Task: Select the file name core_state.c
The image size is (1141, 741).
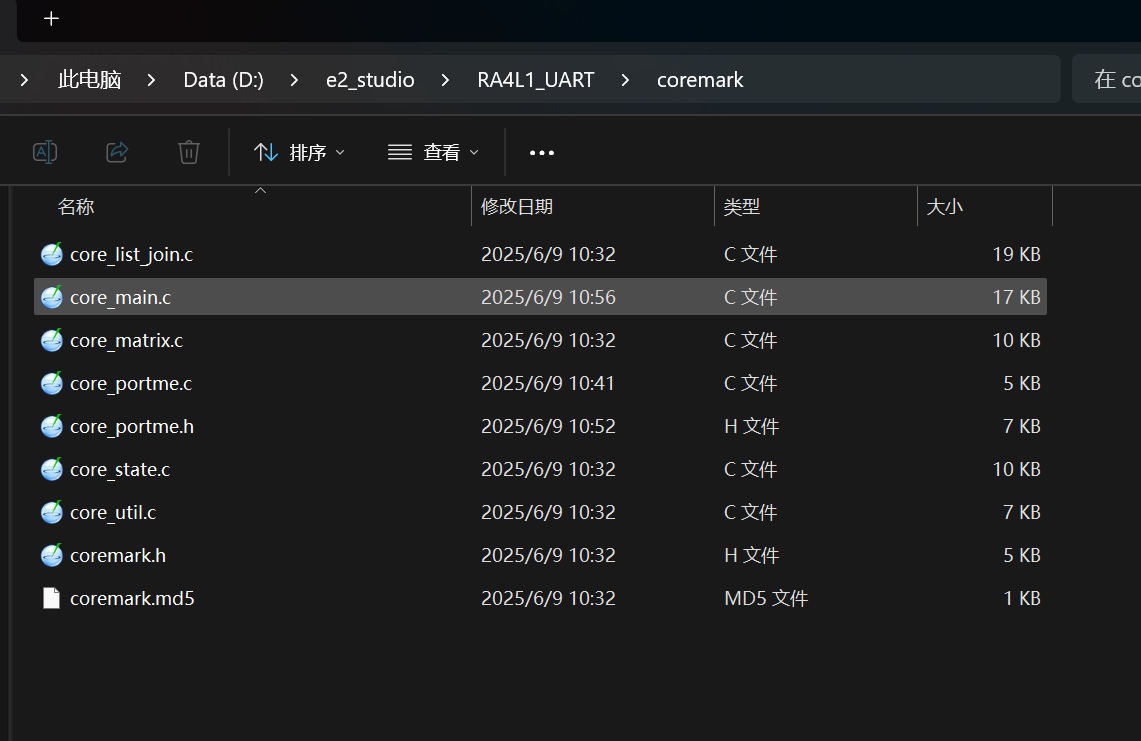Action: coord(120,469)
